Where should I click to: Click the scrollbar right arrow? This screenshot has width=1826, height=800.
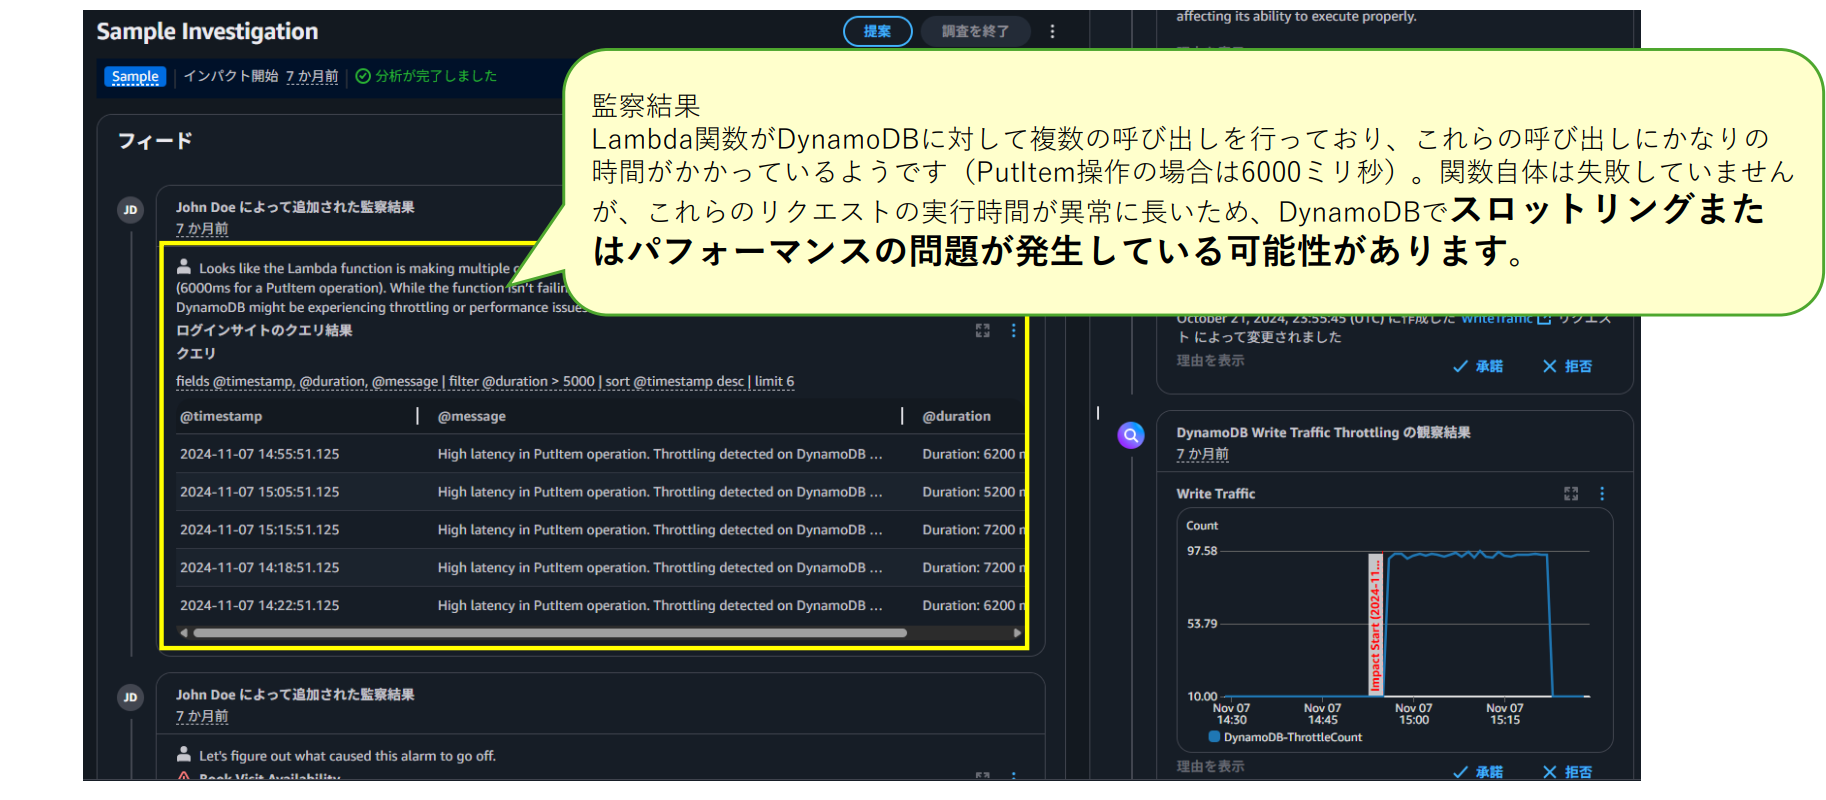pyautogui.click(x=1017, y=633)
